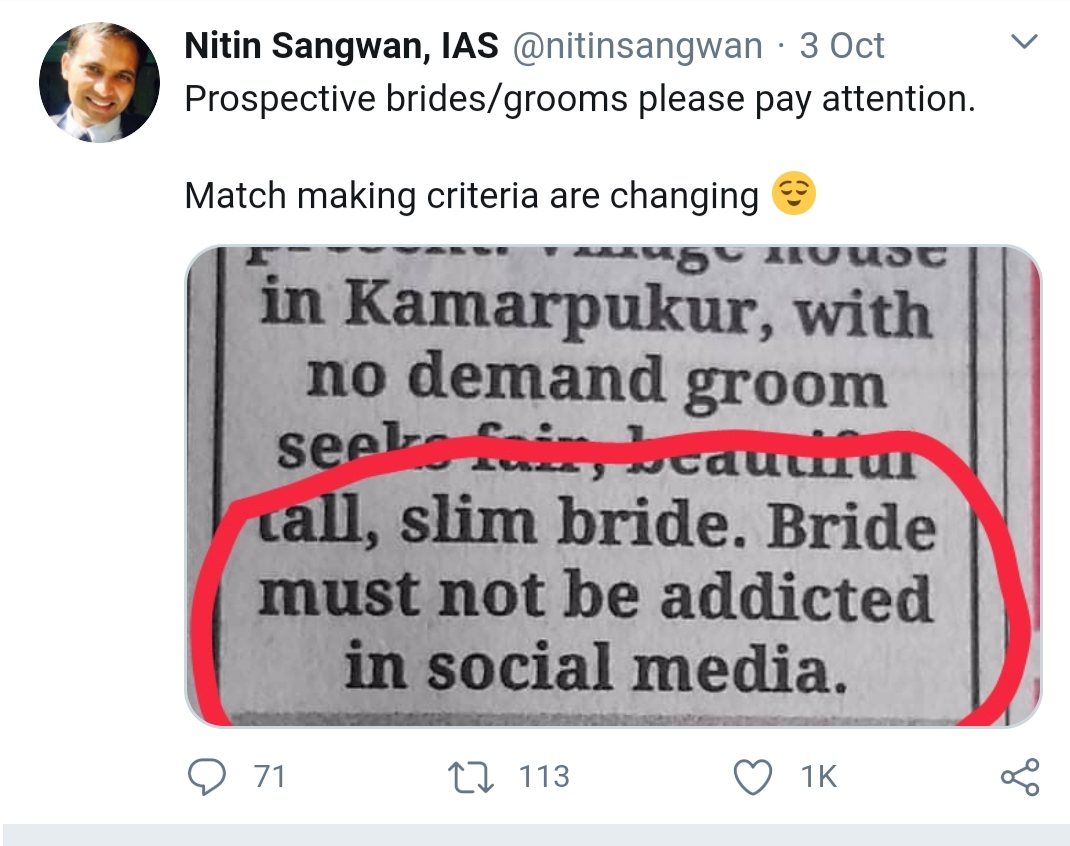Click the 113 retweets count

tap(544, 777)
